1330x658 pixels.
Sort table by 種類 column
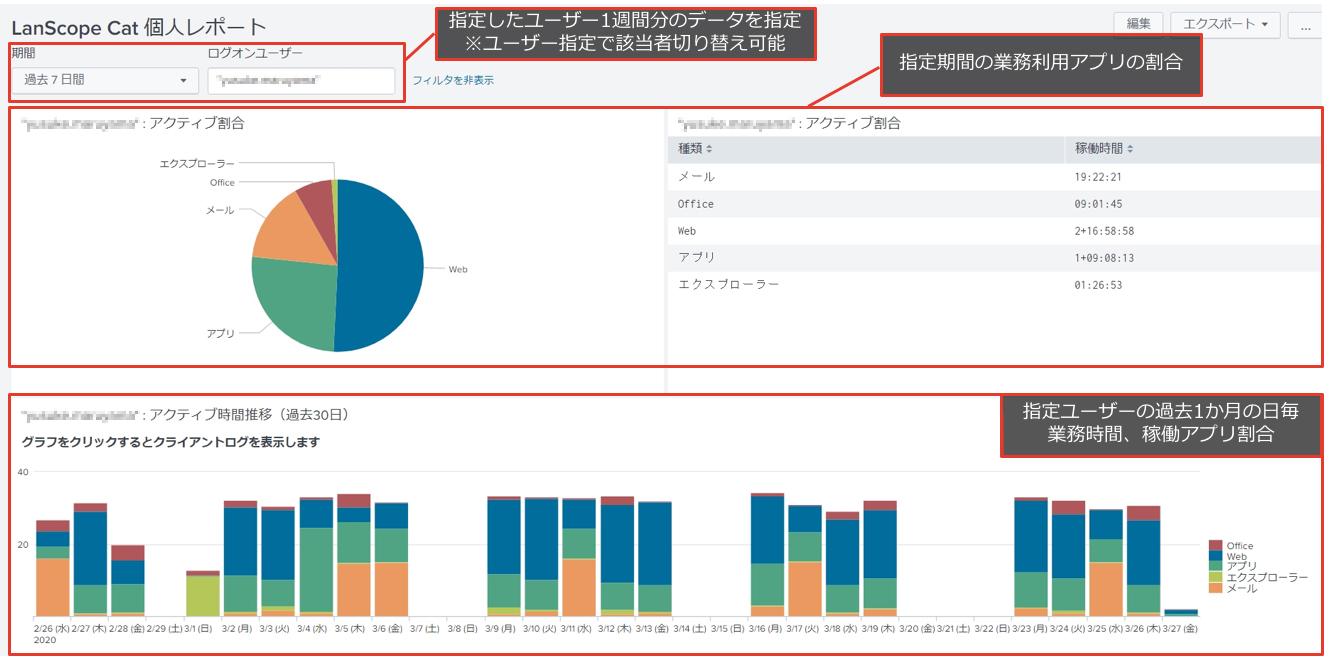coord(696,149)
